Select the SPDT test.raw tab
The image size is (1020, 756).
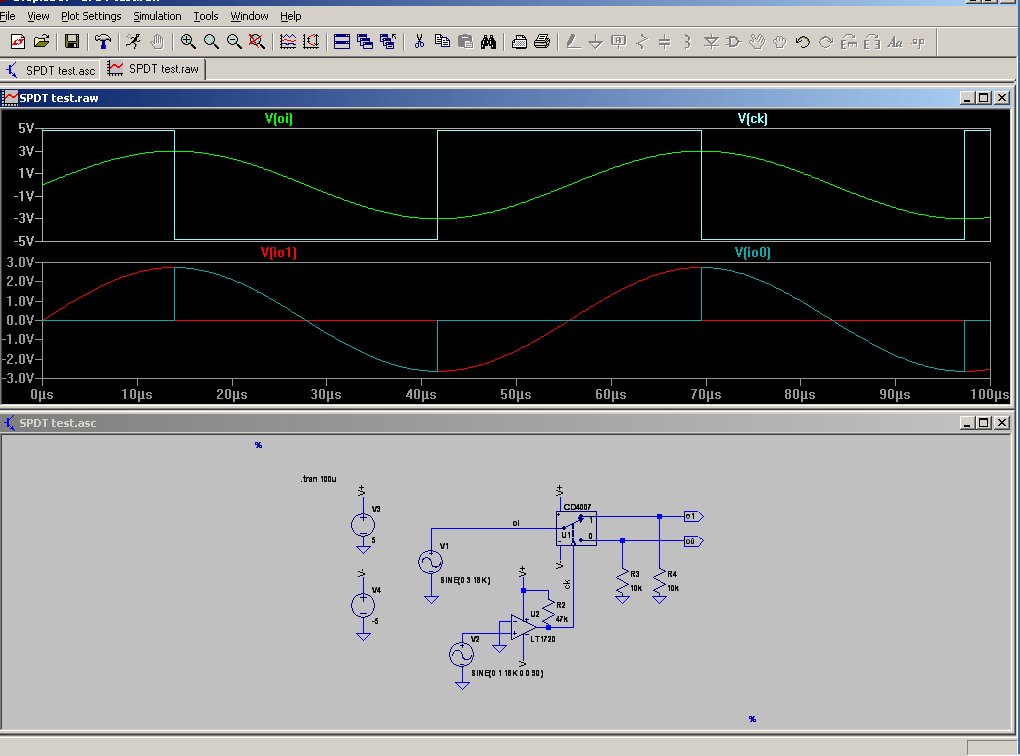point(155,69)
